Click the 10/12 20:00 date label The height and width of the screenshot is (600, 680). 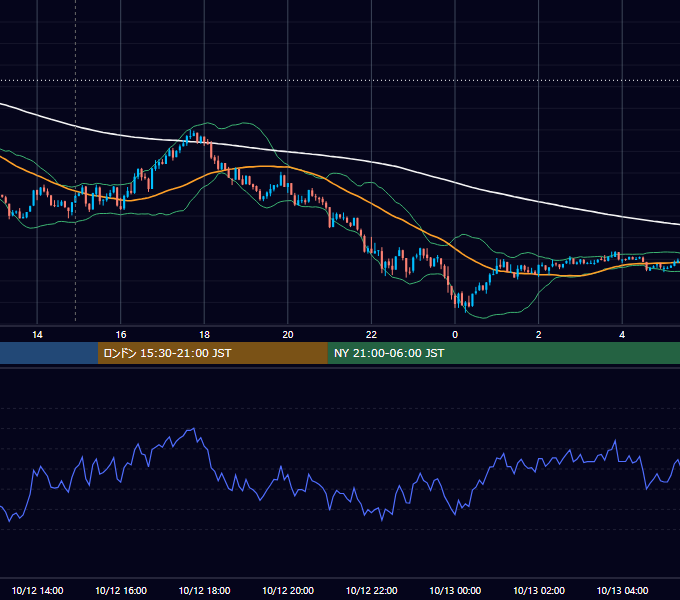pyautogui.click(x=288, y=590)
